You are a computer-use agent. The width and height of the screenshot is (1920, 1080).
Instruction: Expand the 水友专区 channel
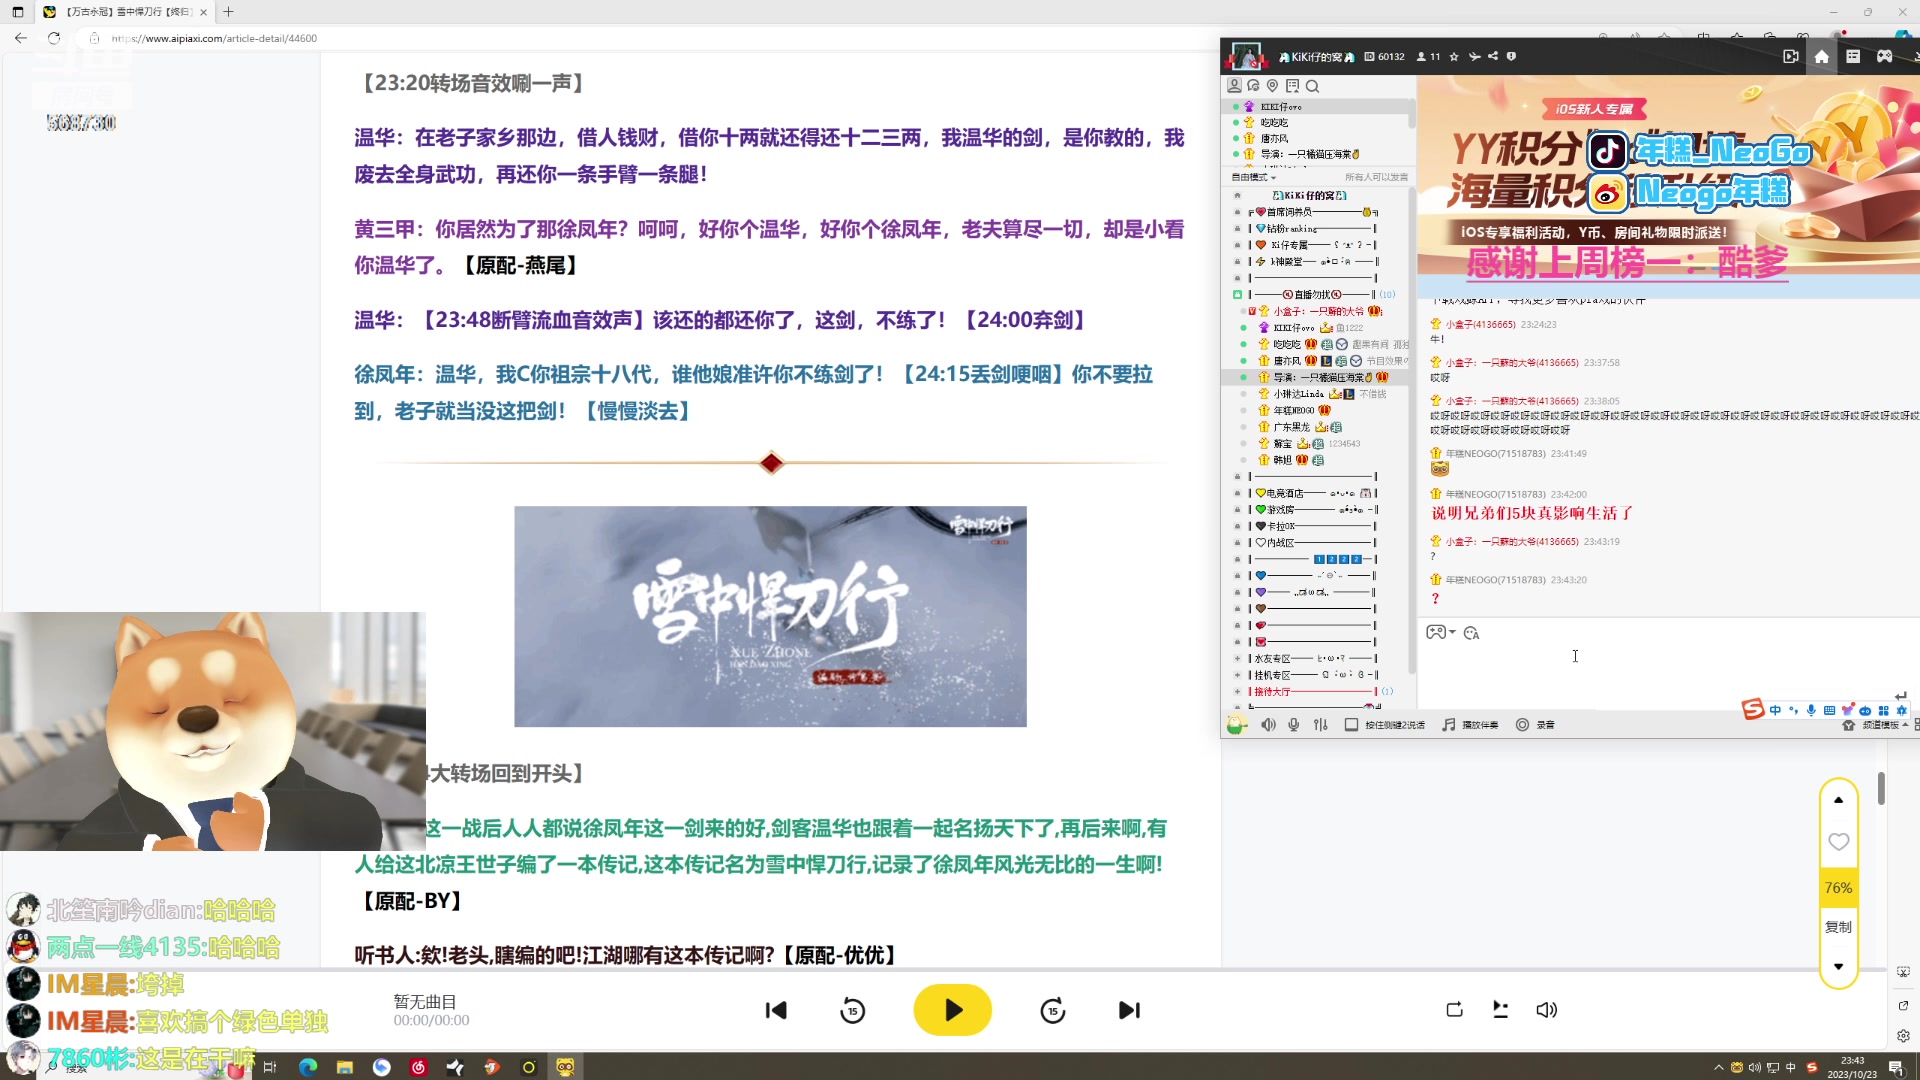coord(1238,659)
